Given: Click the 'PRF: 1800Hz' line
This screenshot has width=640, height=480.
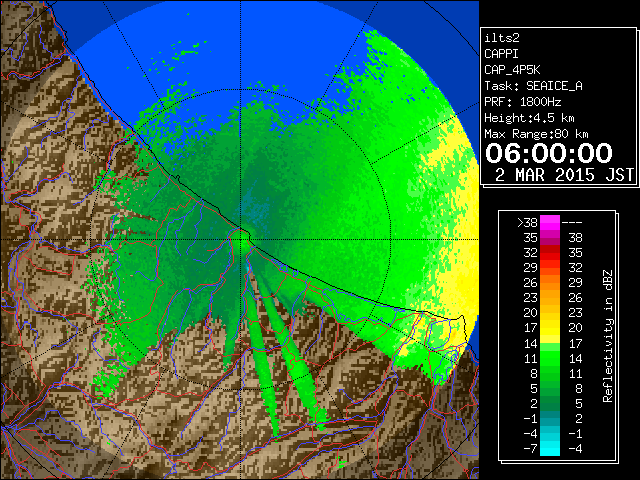Looking at the screenshot, I should [523, 102].
